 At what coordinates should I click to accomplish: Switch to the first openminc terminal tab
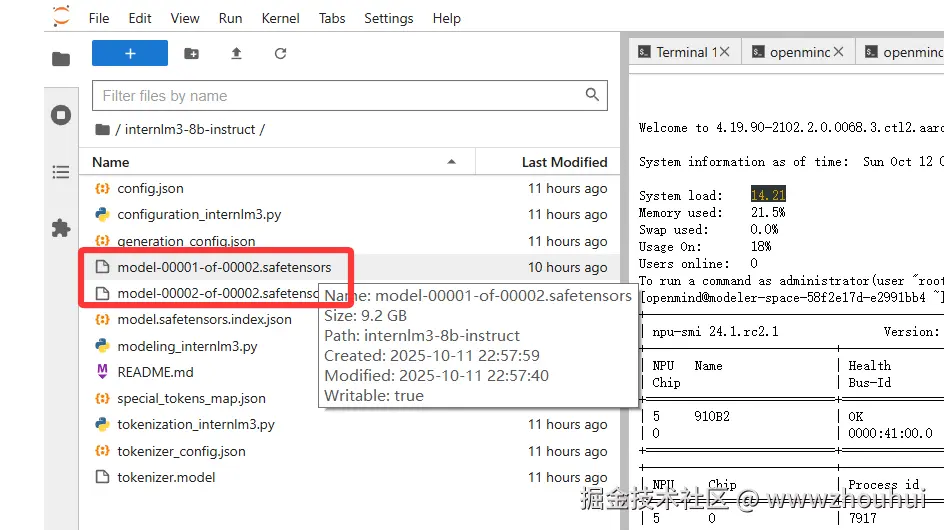tap(799, 52)
